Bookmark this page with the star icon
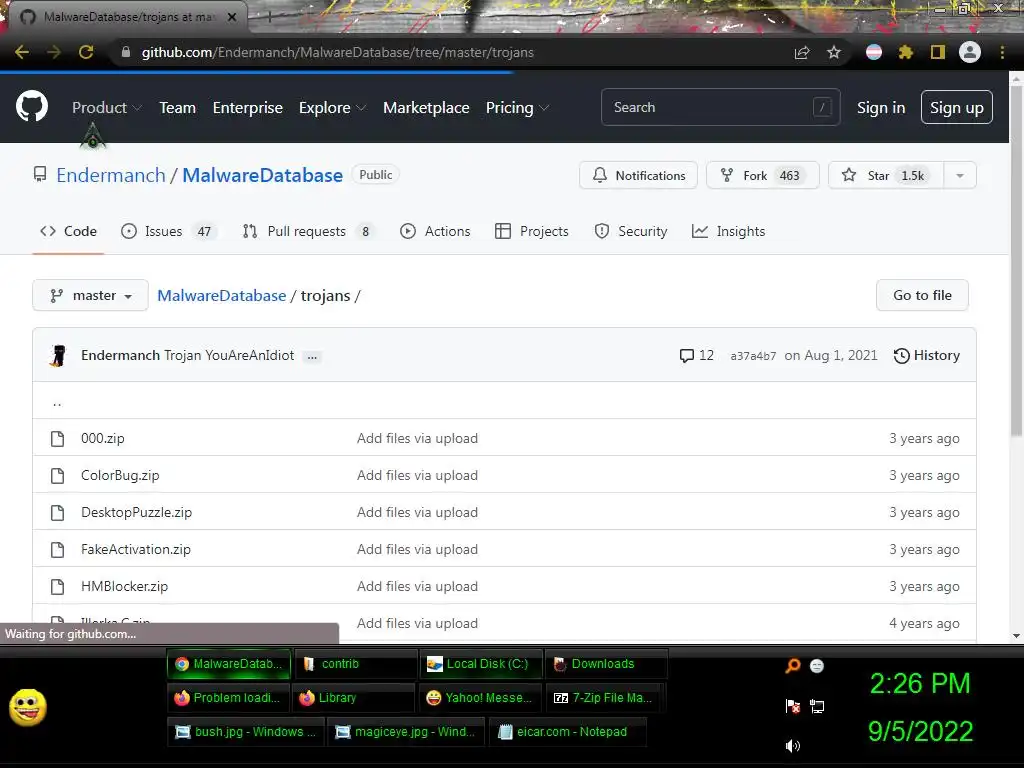This screenshot has width=1024, height=768. [x=834, y=52]
